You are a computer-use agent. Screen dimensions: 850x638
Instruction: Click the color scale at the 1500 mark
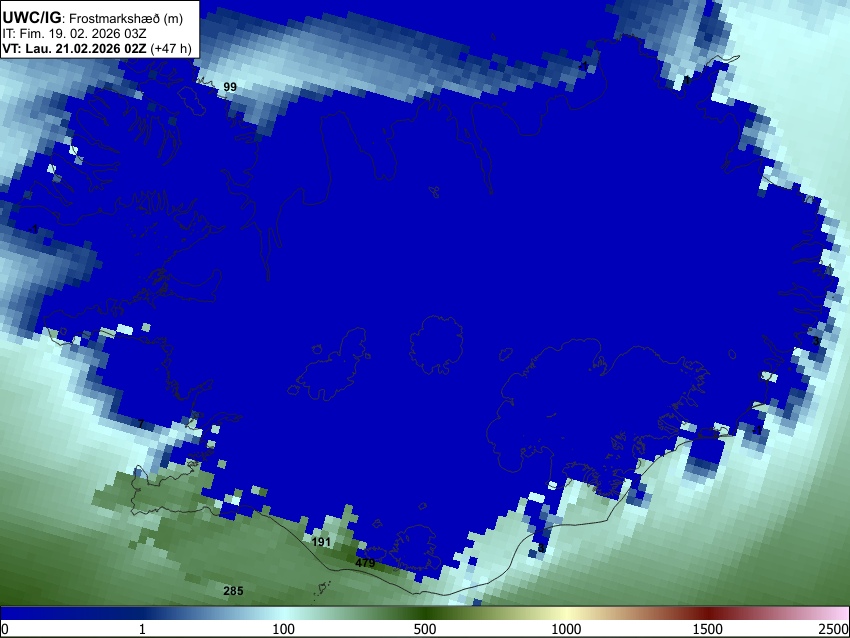708,629
